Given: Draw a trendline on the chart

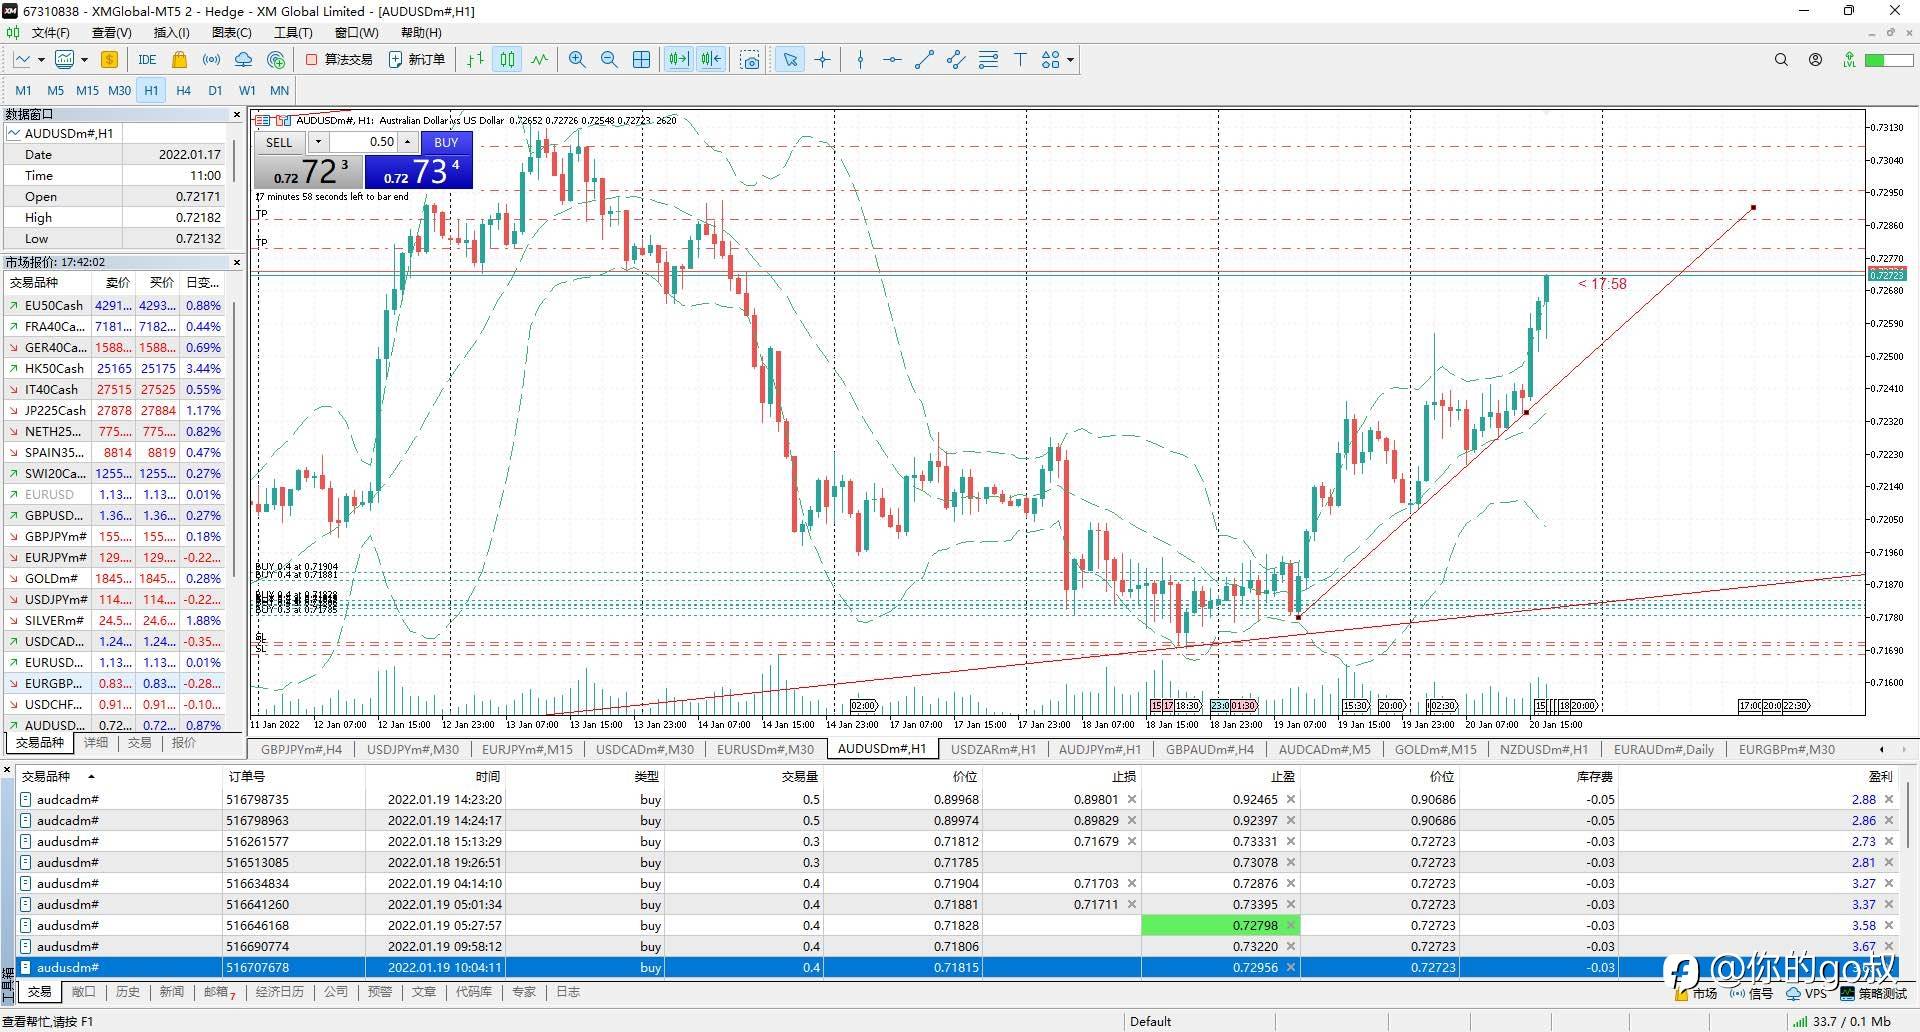Looking at the screenshot, I should 924,60.
